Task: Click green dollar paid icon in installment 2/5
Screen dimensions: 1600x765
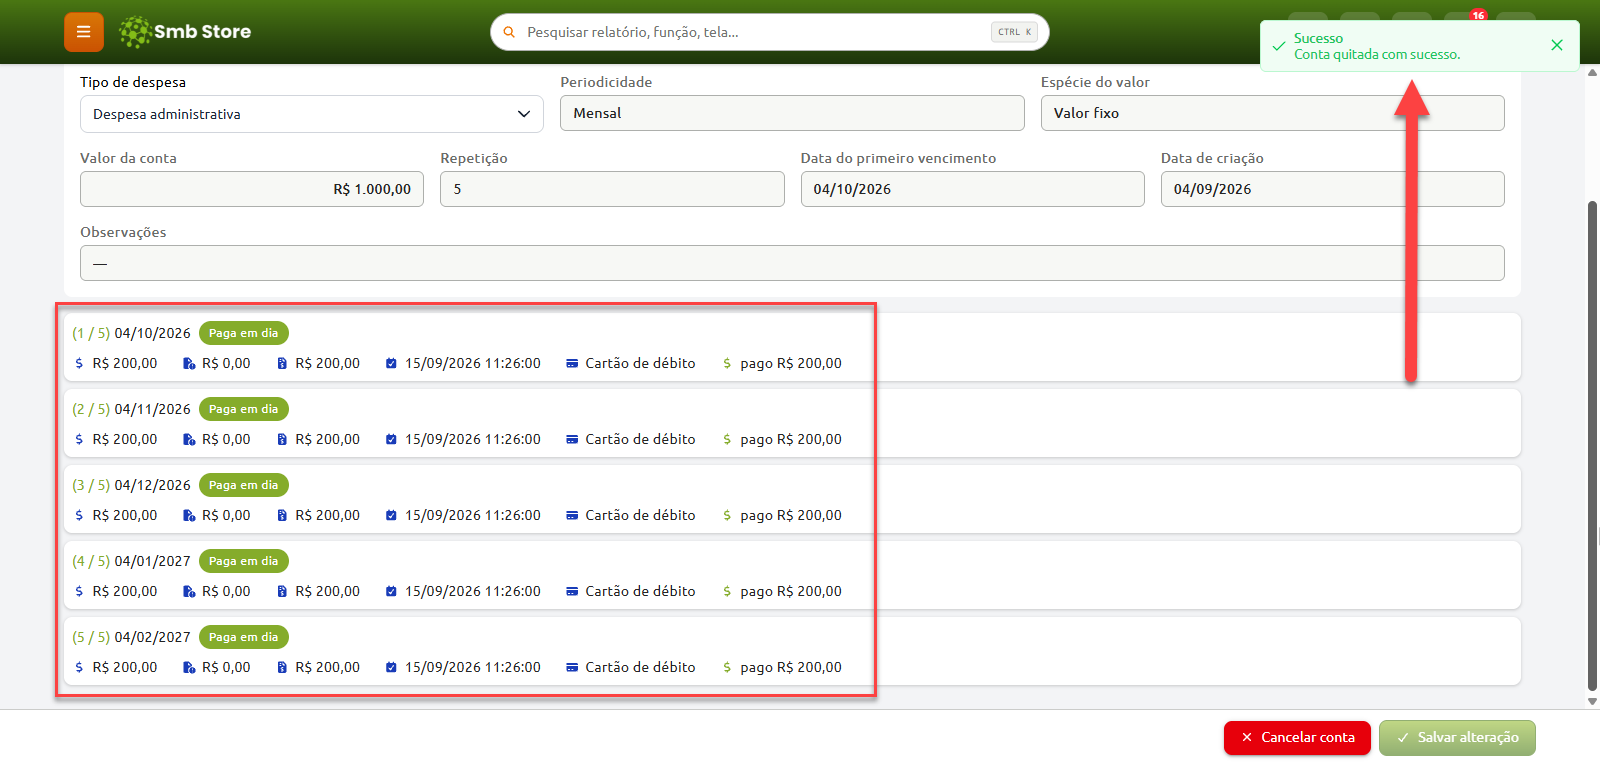Action: 727,439
